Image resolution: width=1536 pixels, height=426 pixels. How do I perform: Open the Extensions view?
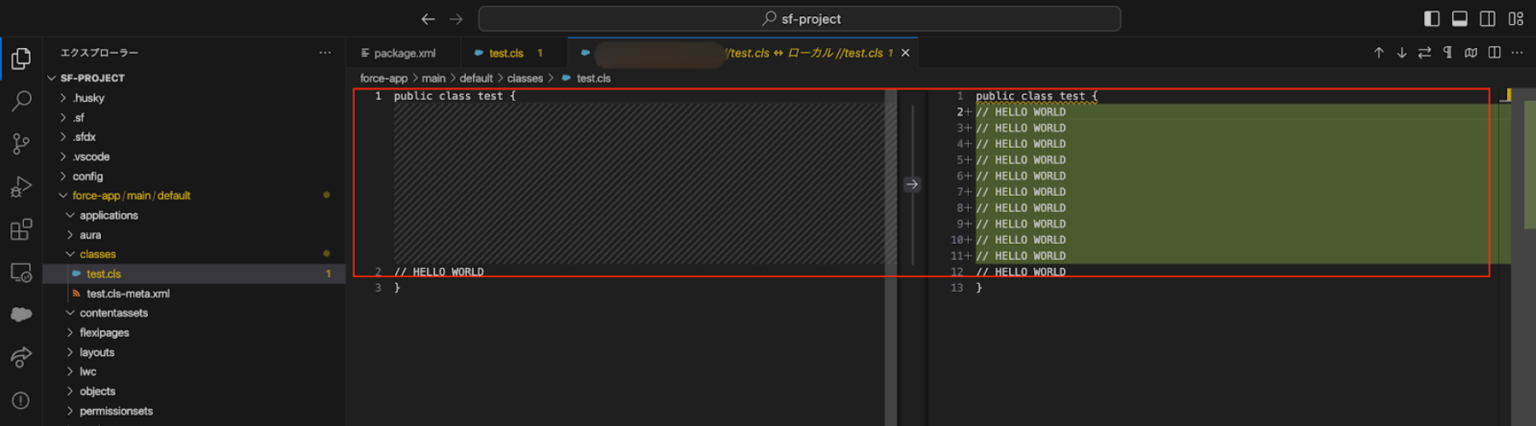pyautogui.click(x=21, y=230)
